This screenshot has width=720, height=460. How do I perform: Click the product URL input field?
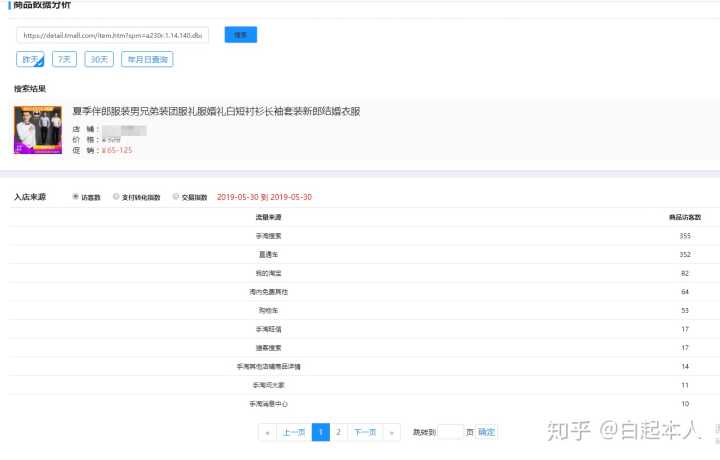[x=112, y=35]
